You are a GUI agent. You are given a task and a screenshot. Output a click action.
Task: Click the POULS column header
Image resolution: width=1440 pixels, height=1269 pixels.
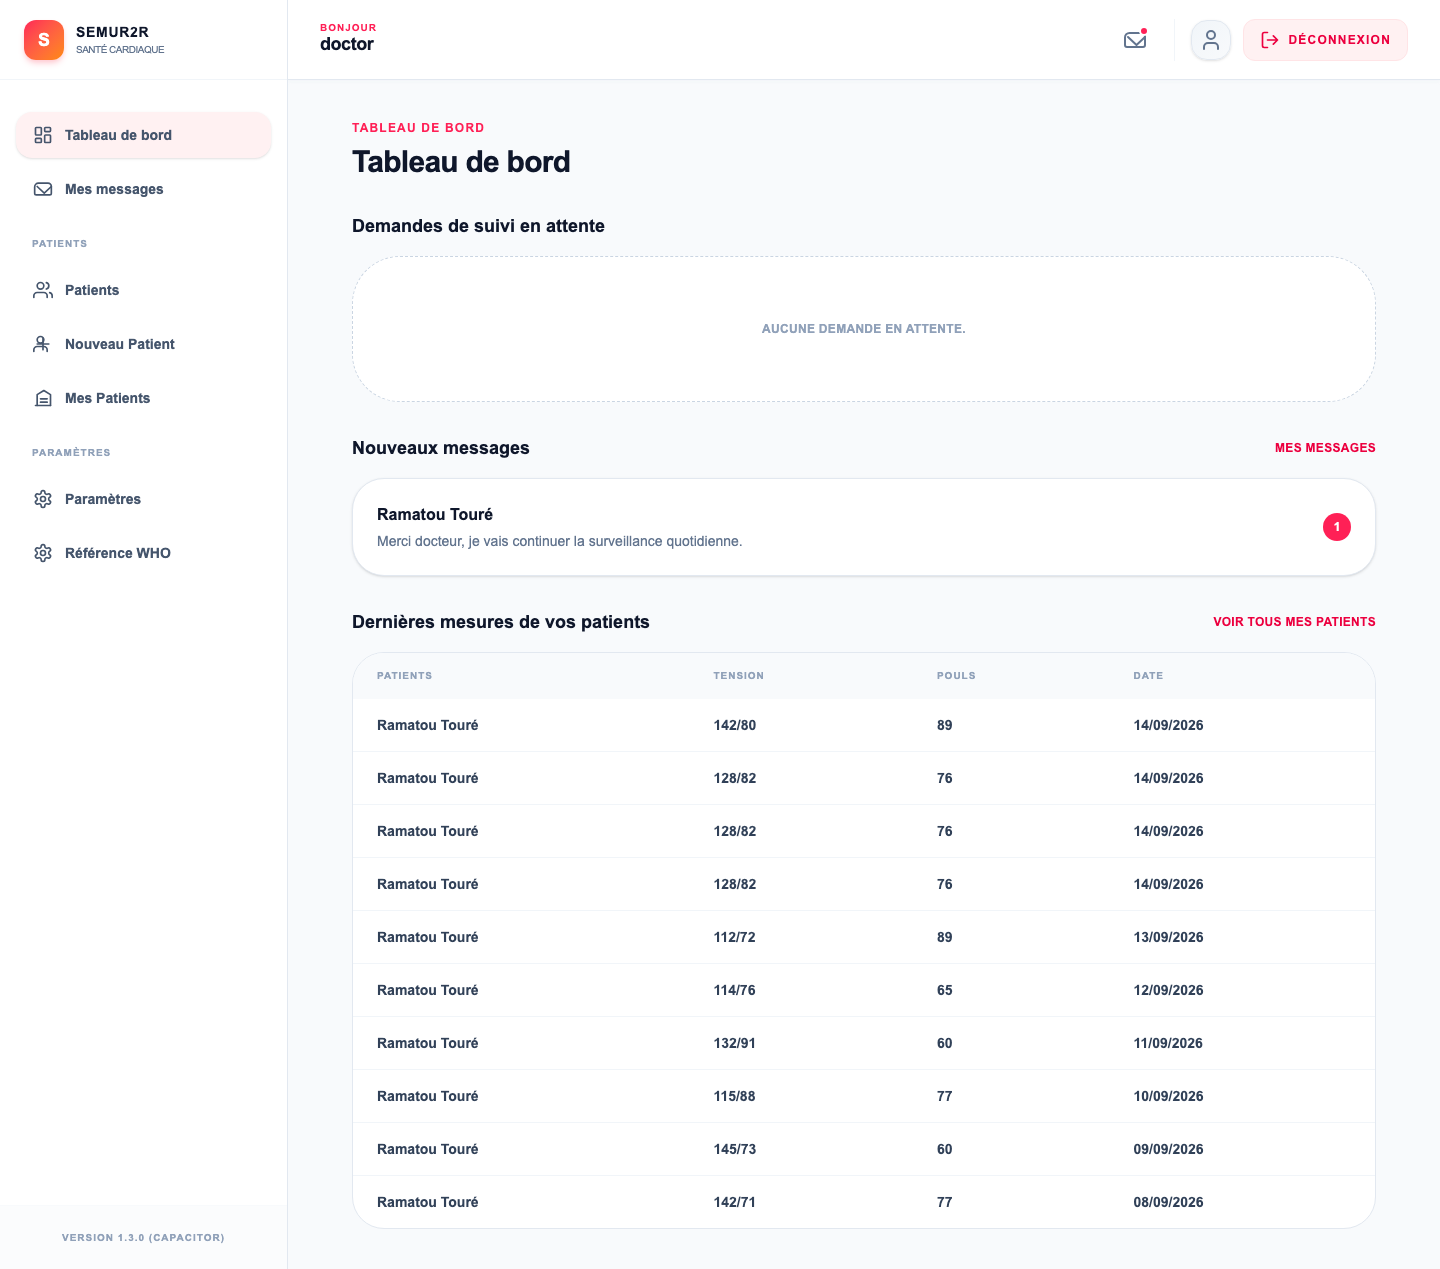[x=956, y=676]
